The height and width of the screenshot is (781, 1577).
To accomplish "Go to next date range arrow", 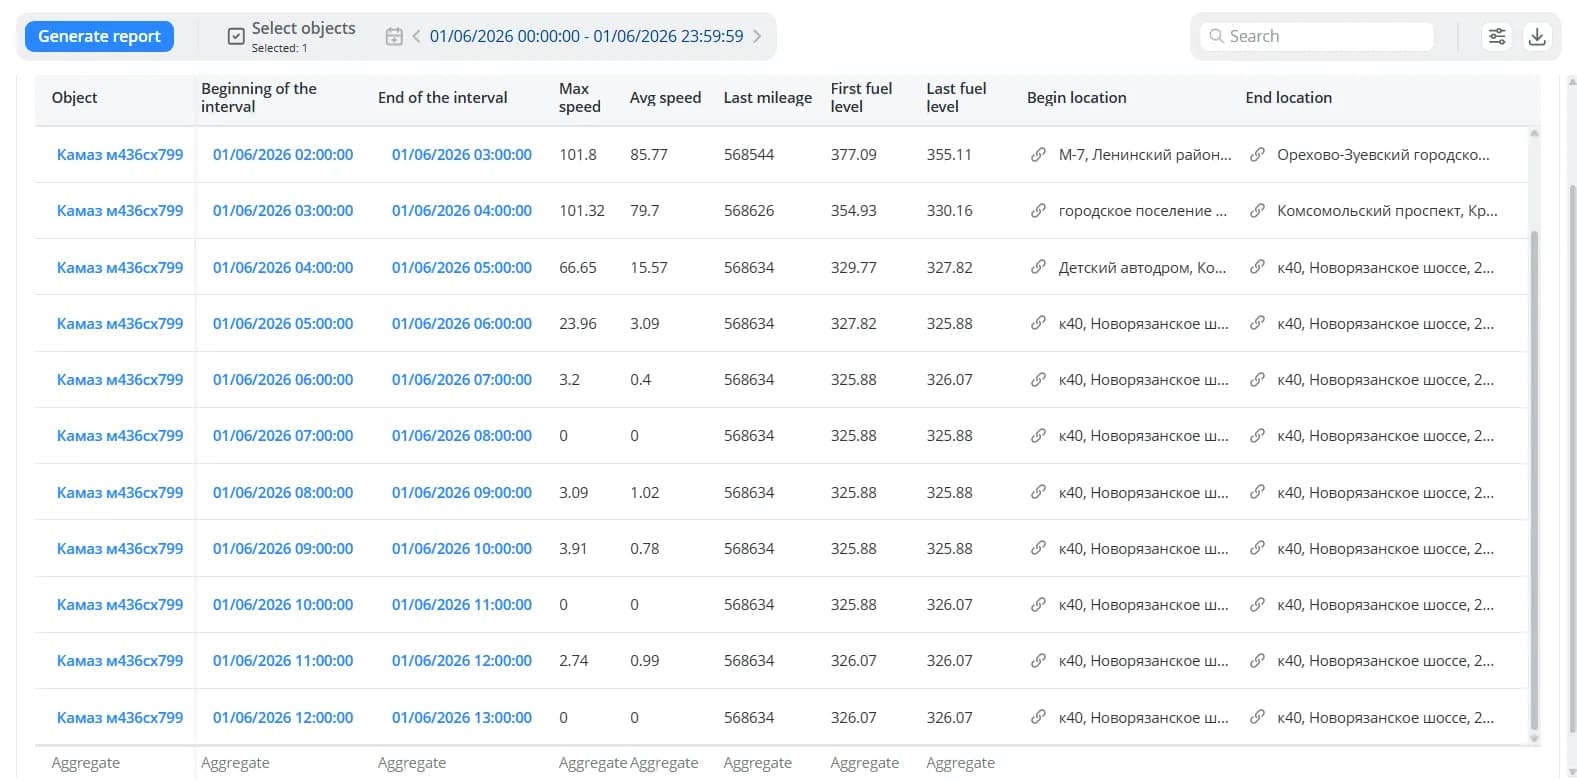I will (757, 37).
